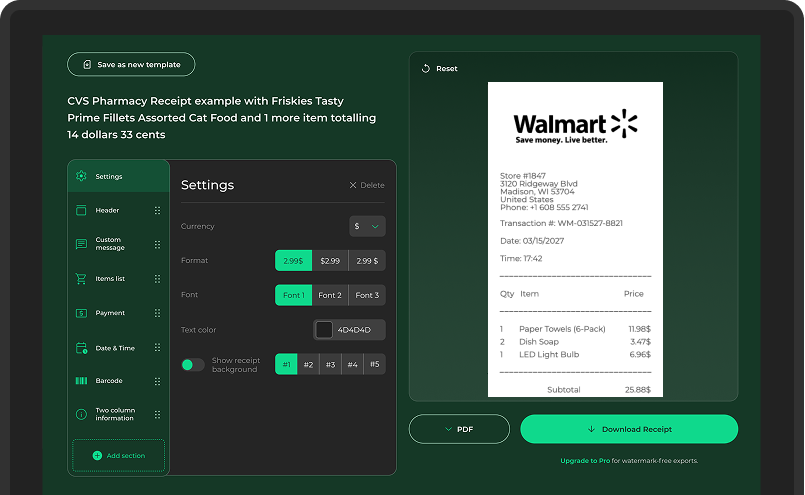This screenshot has width=805, height=495.
Task: Click the Header section icon
Action: 81,210
